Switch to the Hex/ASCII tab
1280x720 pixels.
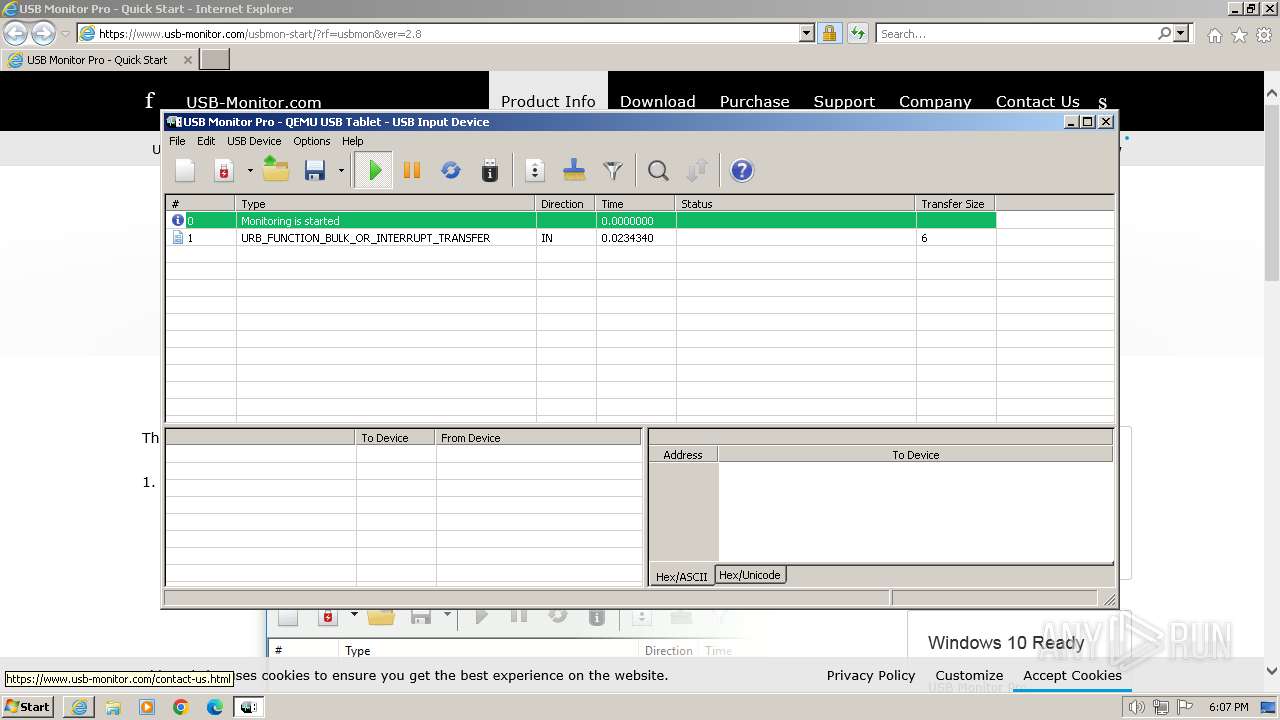point(682,577)
